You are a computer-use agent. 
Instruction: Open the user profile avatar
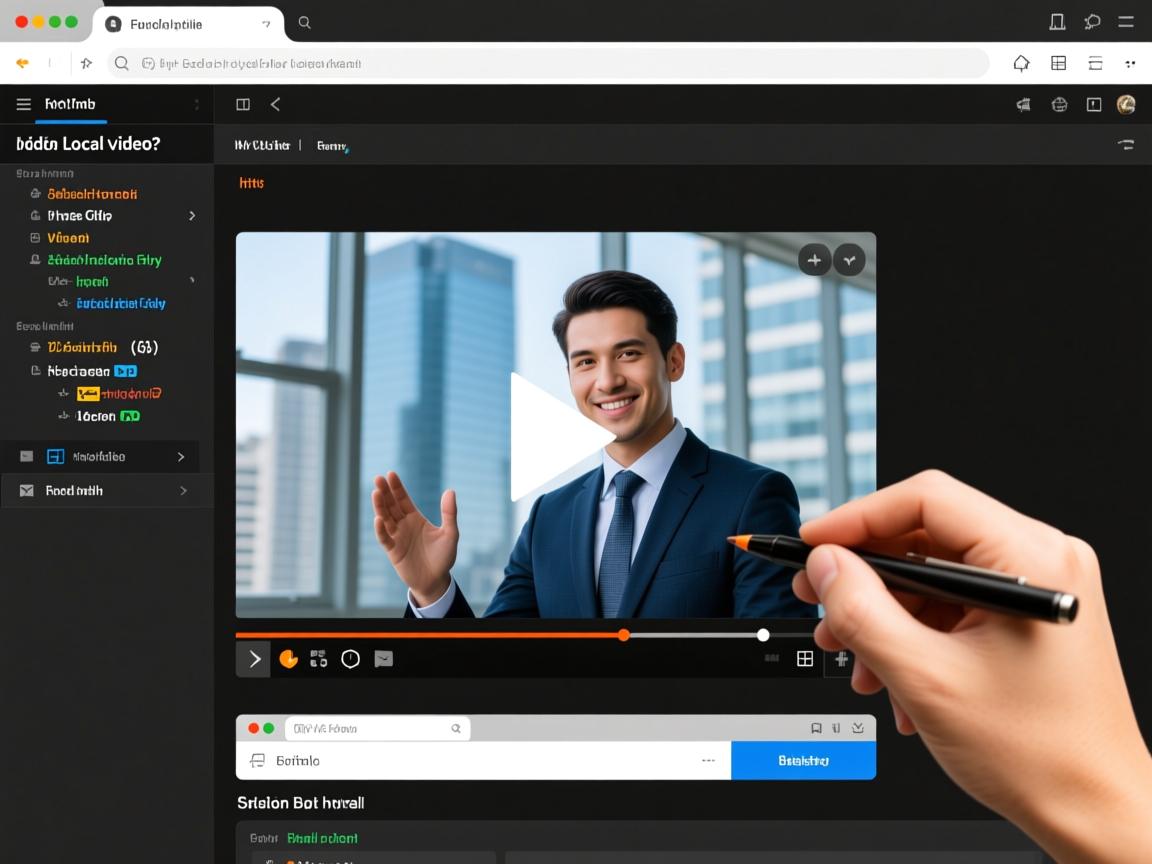(x=1126, y=104)
